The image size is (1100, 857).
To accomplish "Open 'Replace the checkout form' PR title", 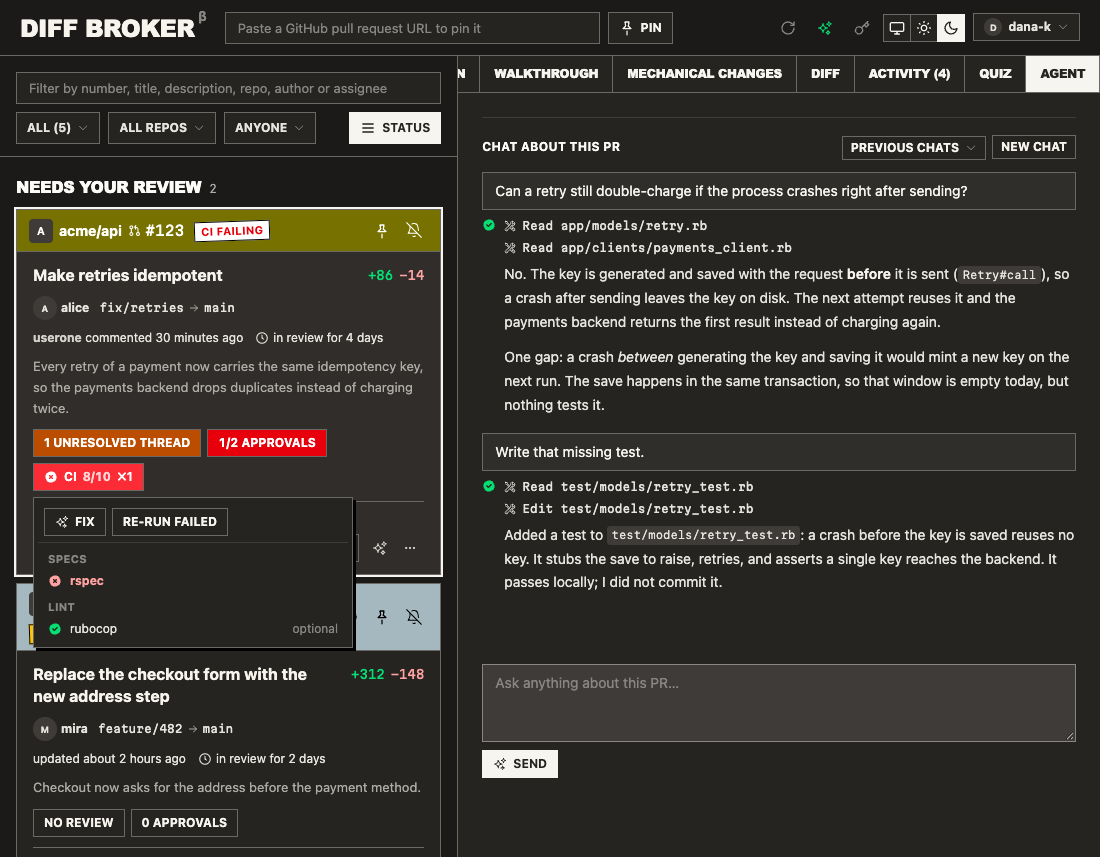I will click(x=170, y=685).
